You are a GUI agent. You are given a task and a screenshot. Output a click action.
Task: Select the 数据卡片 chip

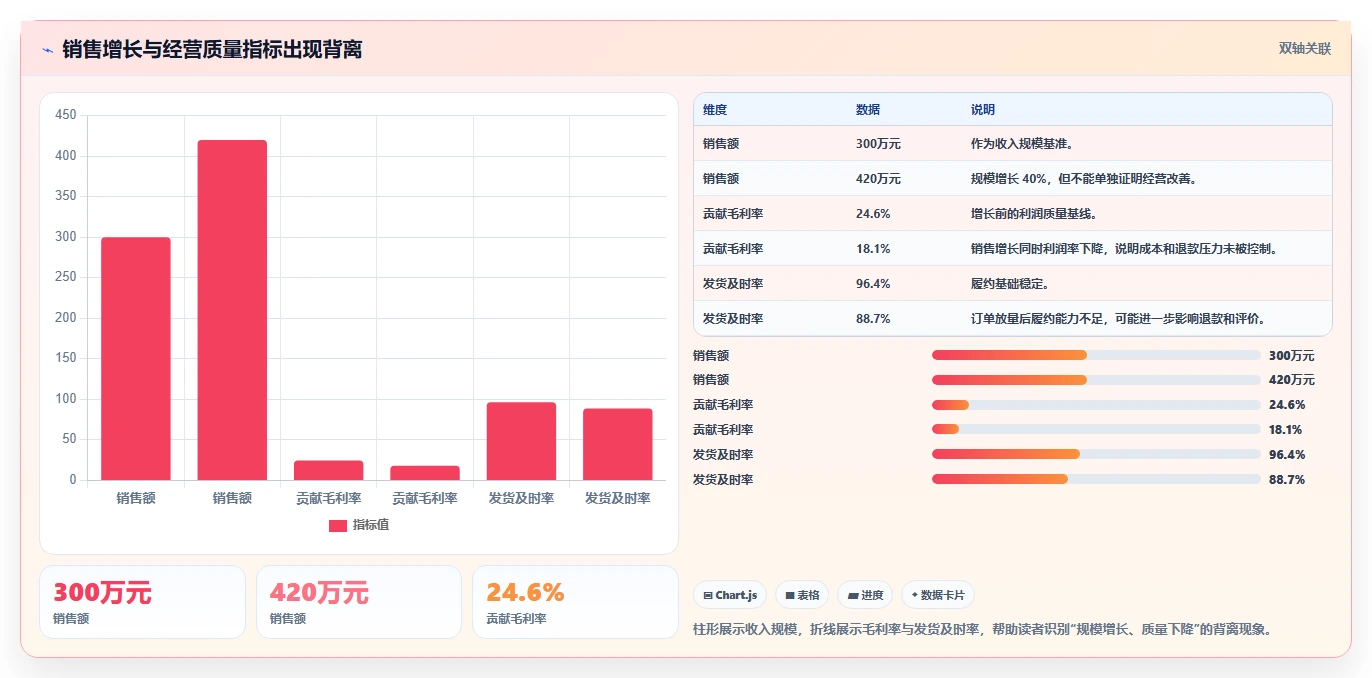coord(938,595)
